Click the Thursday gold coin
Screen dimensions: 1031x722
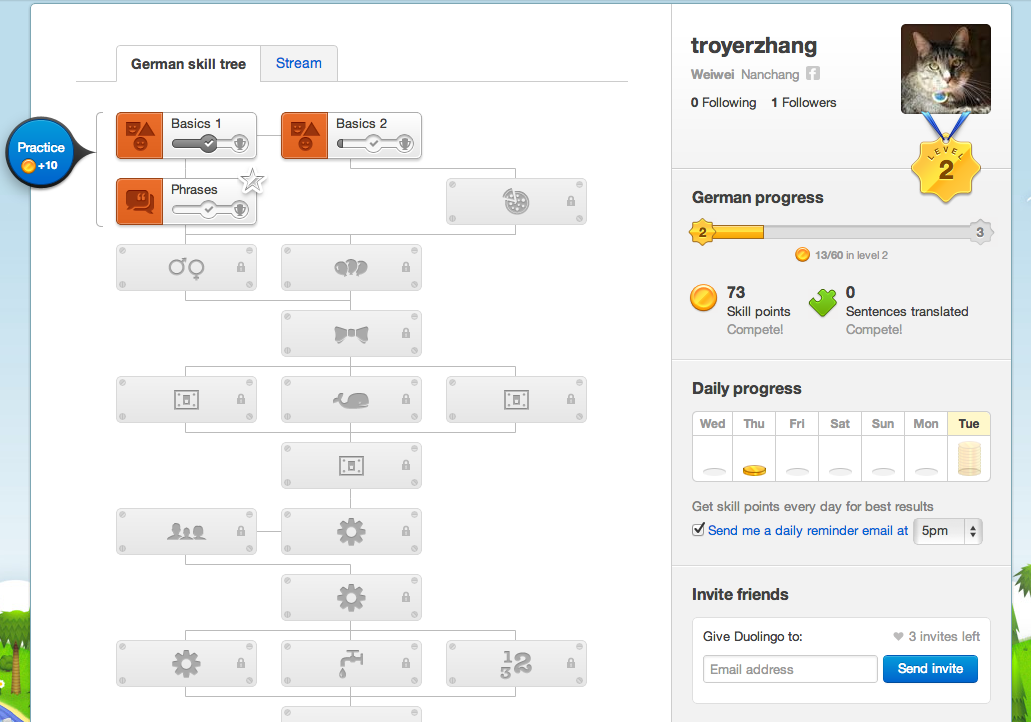pyautogui.click(x=754, y=470)
